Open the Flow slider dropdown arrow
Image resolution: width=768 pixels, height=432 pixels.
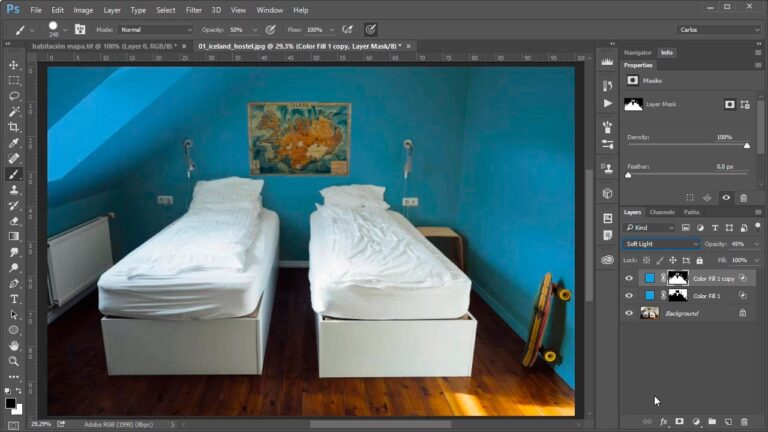pos(332,30)
